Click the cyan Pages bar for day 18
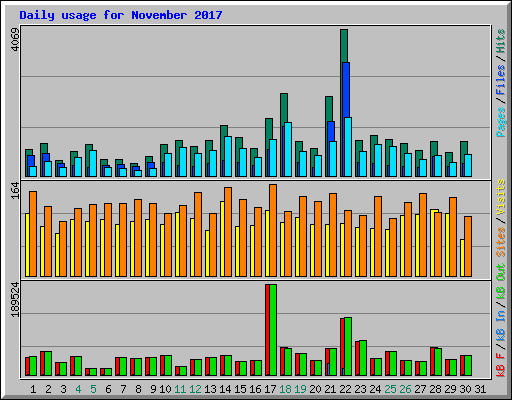The width and height of the screenshot is (512, 400). pos(288,149)
